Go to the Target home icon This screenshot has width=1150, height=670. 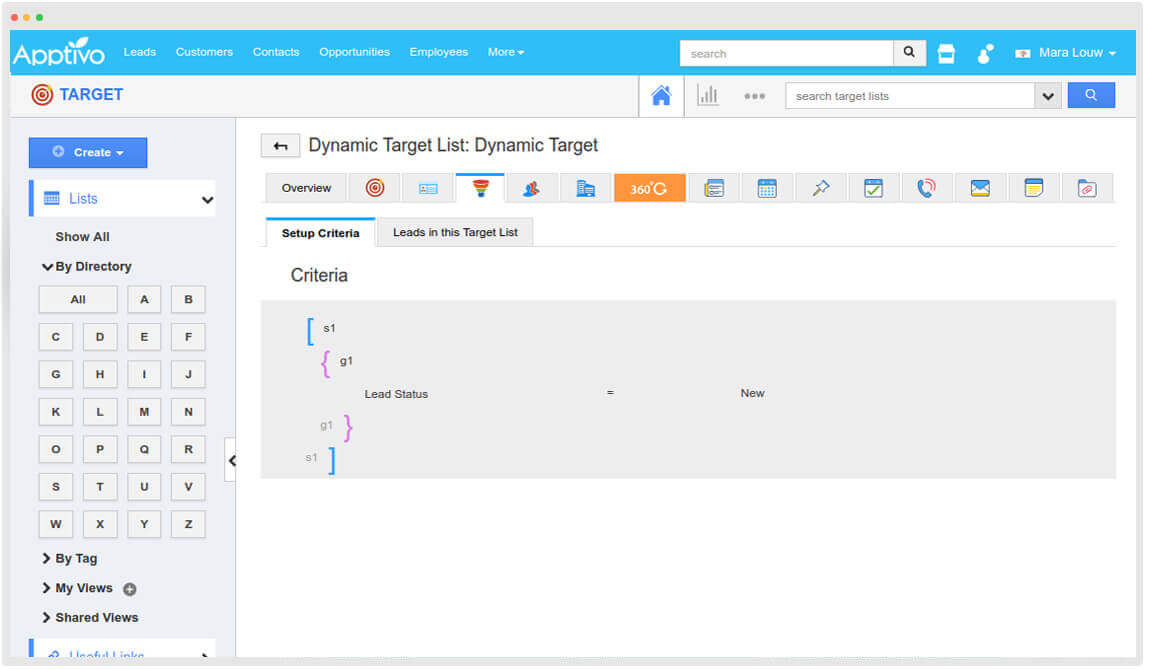(x=661, y=96)
